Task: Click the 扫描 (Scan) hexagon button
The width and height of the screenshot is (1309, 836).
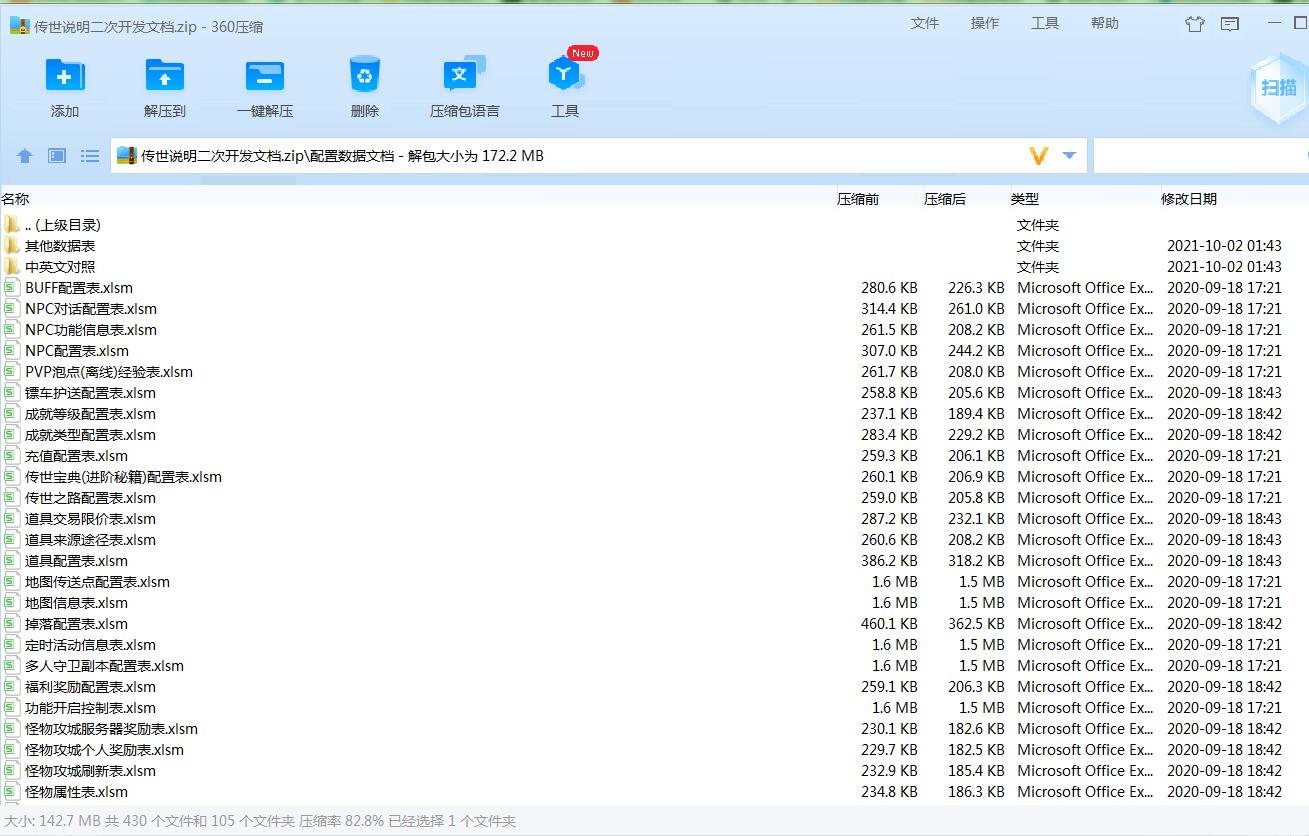Action: point(1278,88)
